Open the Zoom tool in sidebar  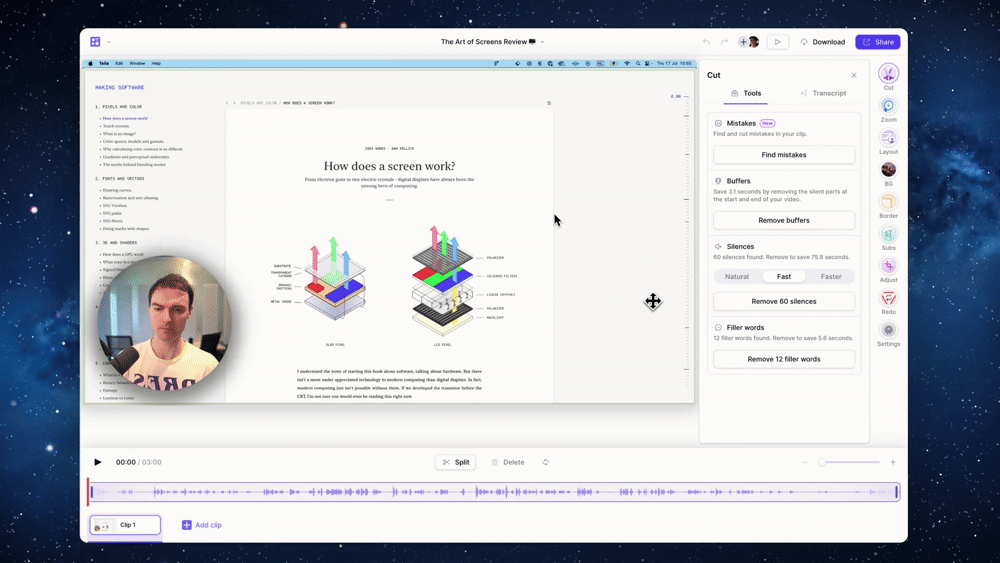(888, 110)
